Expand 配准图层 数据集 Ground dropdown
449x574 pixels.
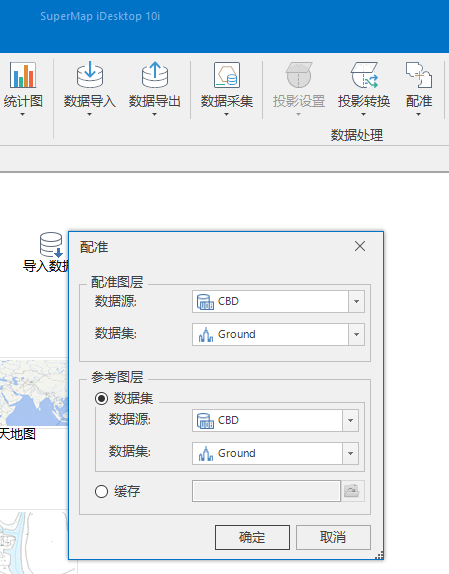pos(356,335)
